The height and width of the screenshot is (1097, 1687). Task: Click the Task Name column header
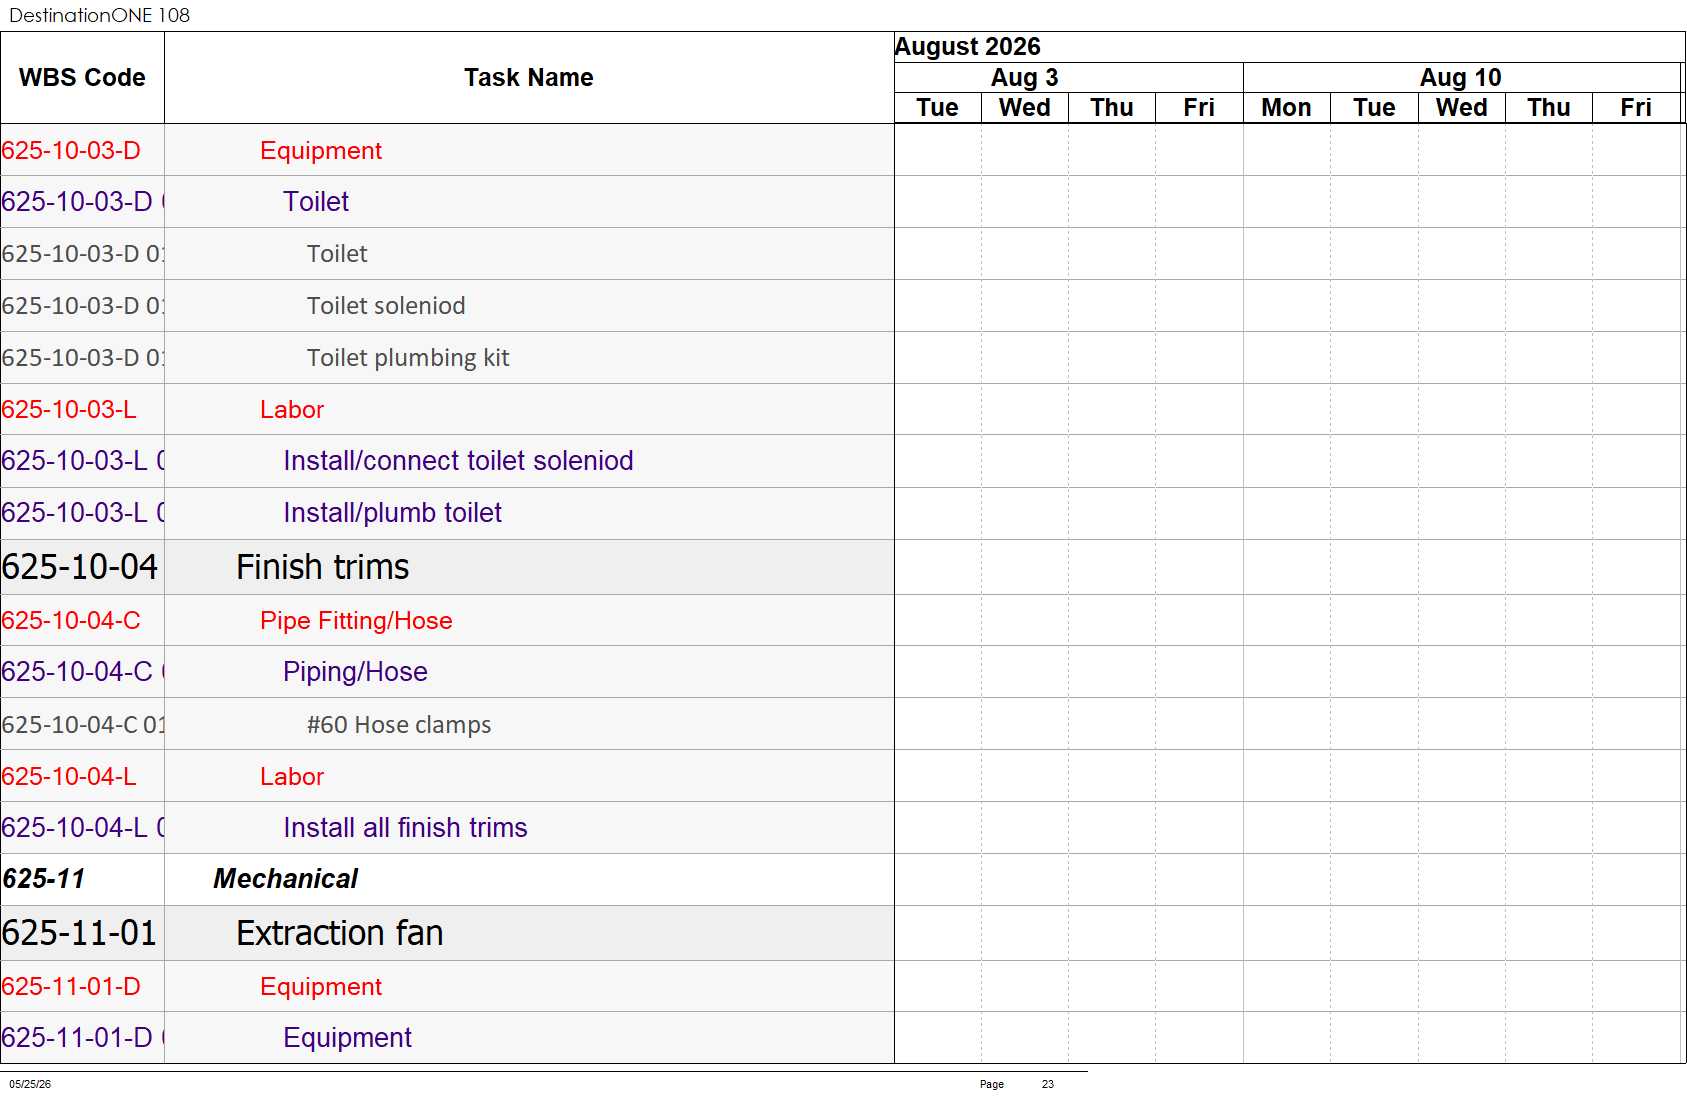point(529,77)
